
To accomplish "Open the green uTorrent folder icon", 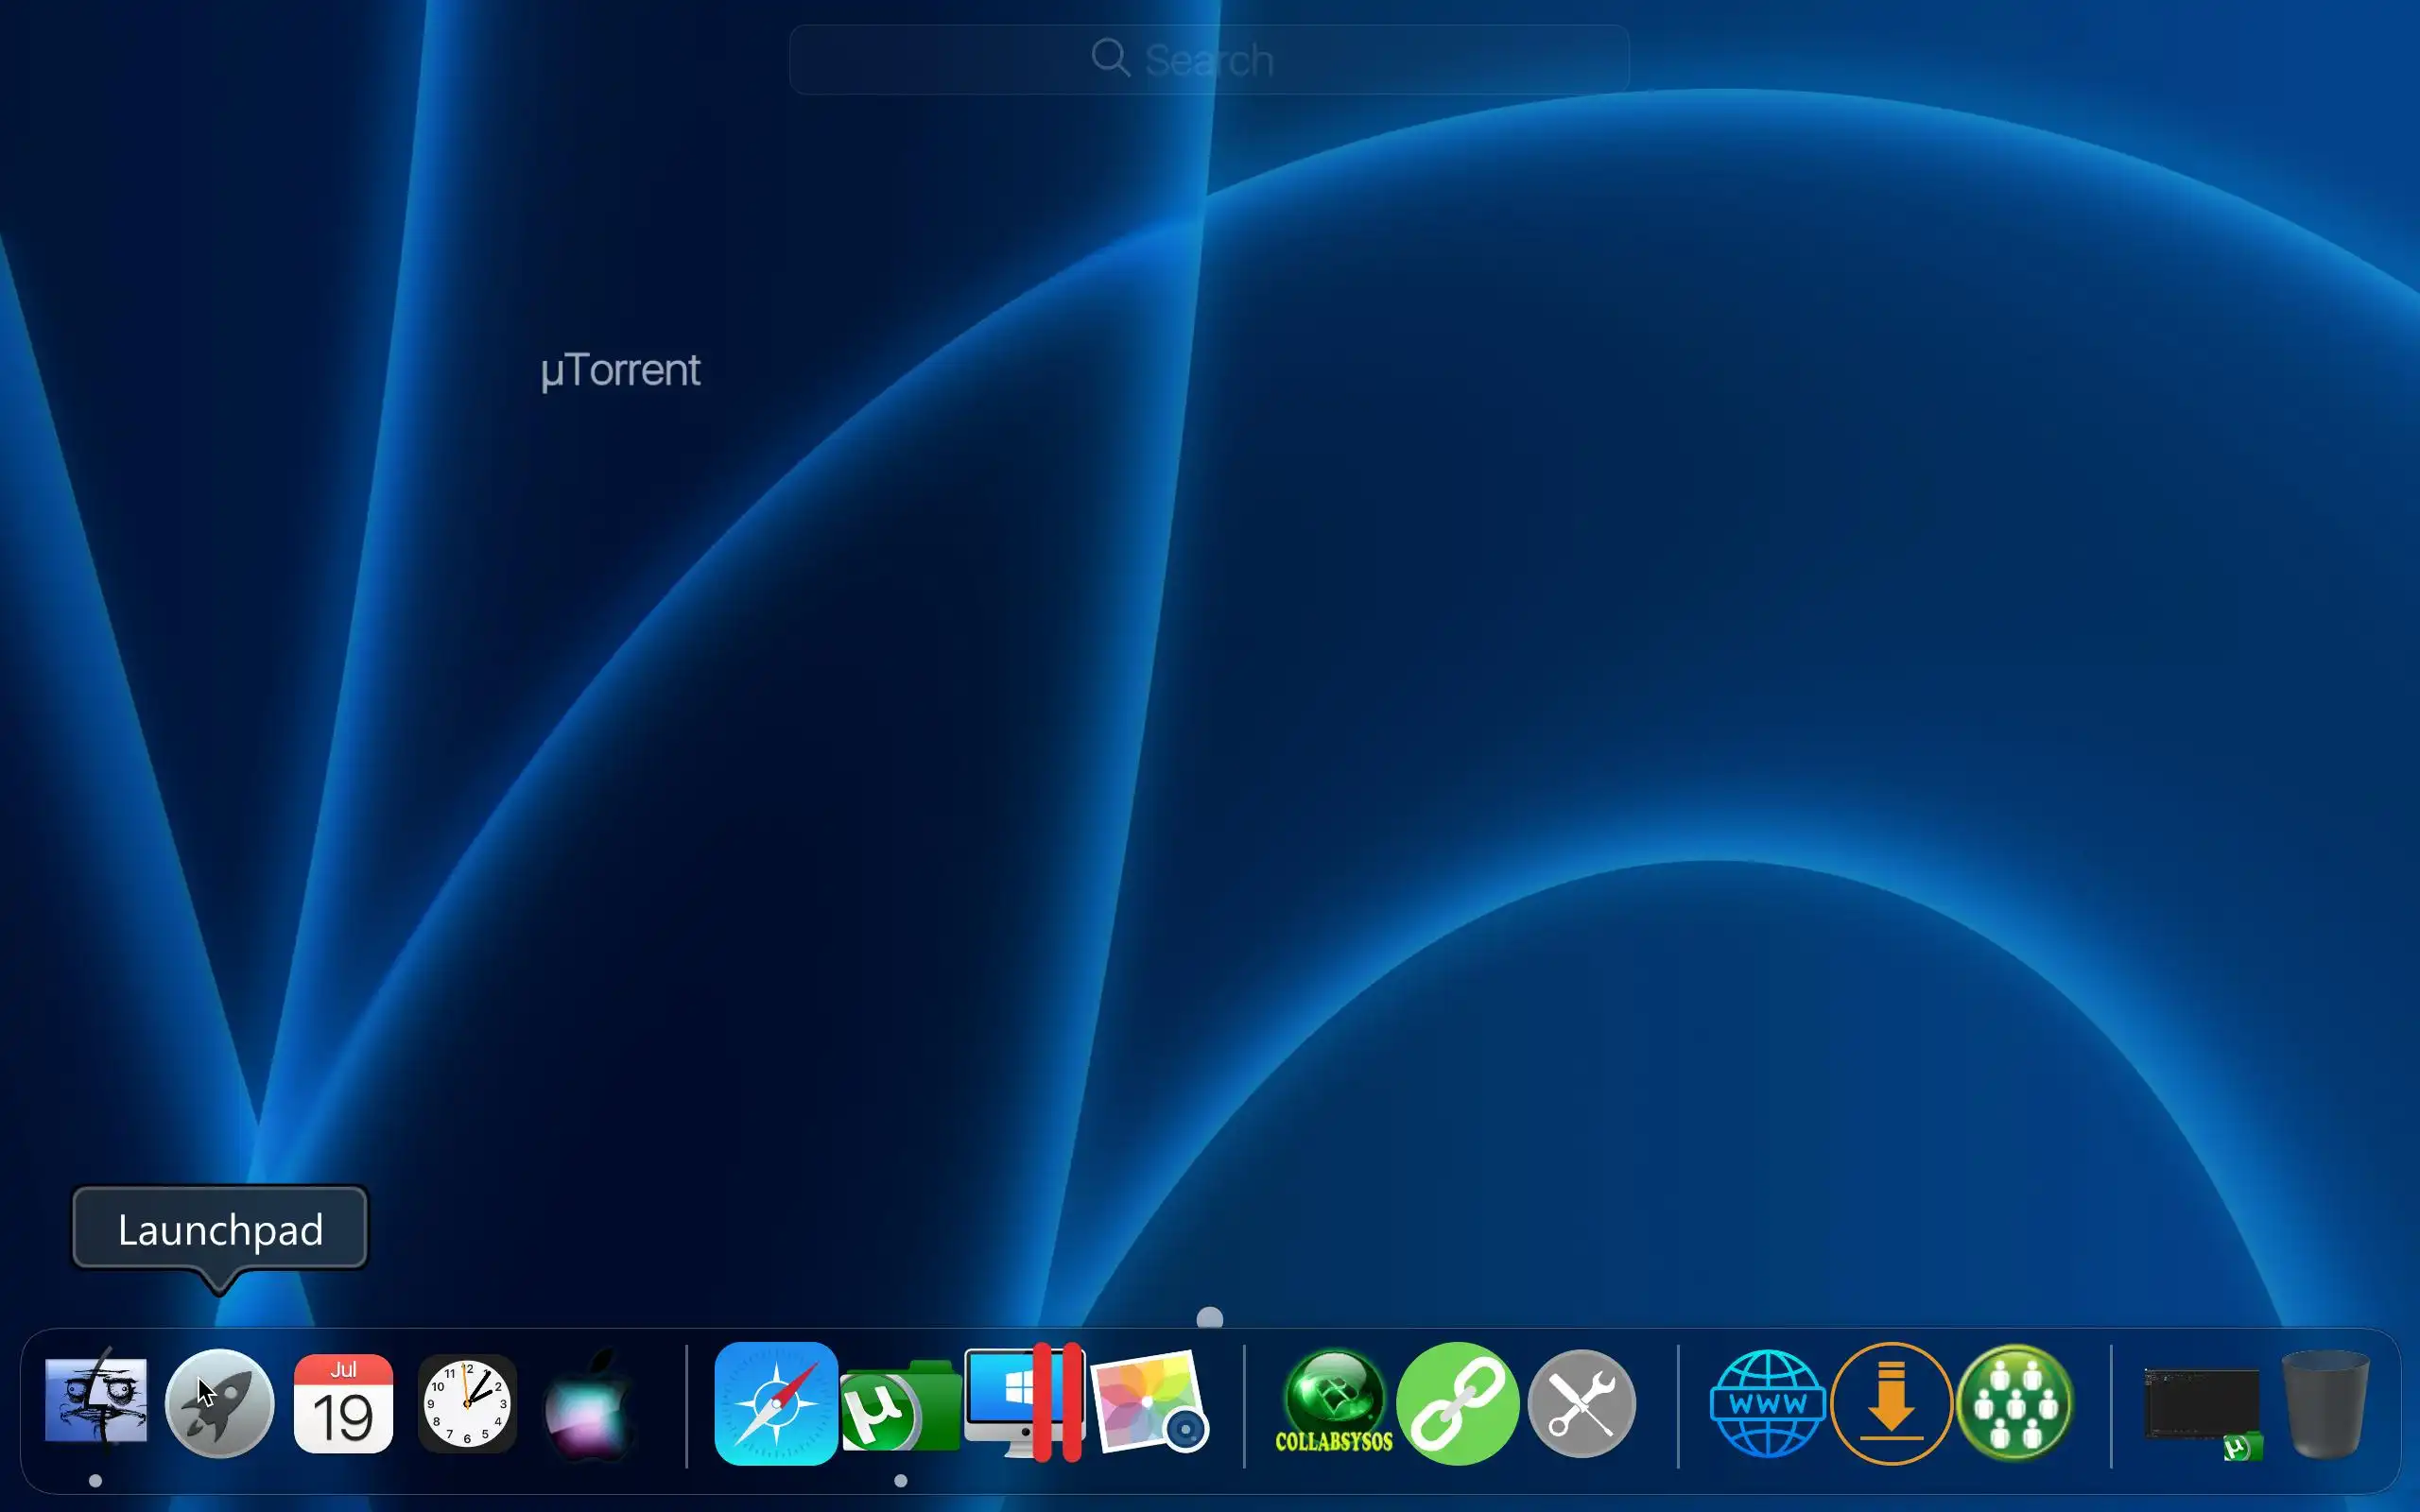I will [900, 1408].
